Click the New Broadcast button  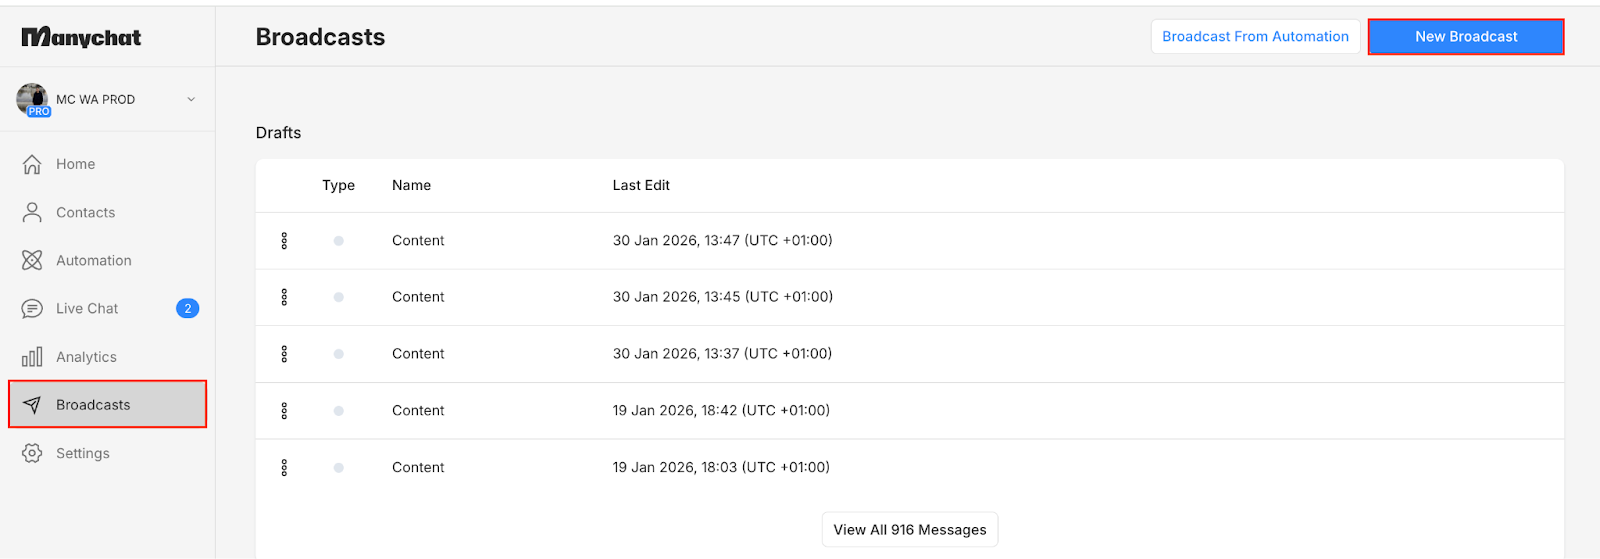tap(1465, 37)
